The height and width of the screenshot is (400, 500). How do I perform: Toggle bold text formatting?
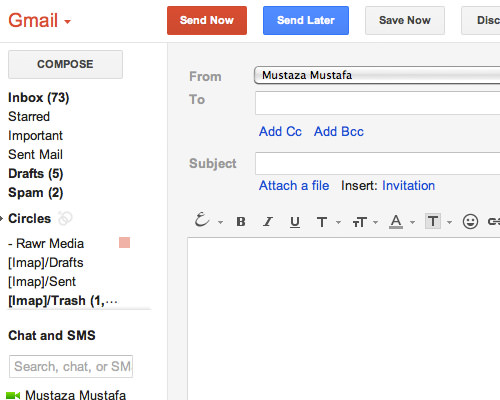pyautogui.click(x=241, y=222)
